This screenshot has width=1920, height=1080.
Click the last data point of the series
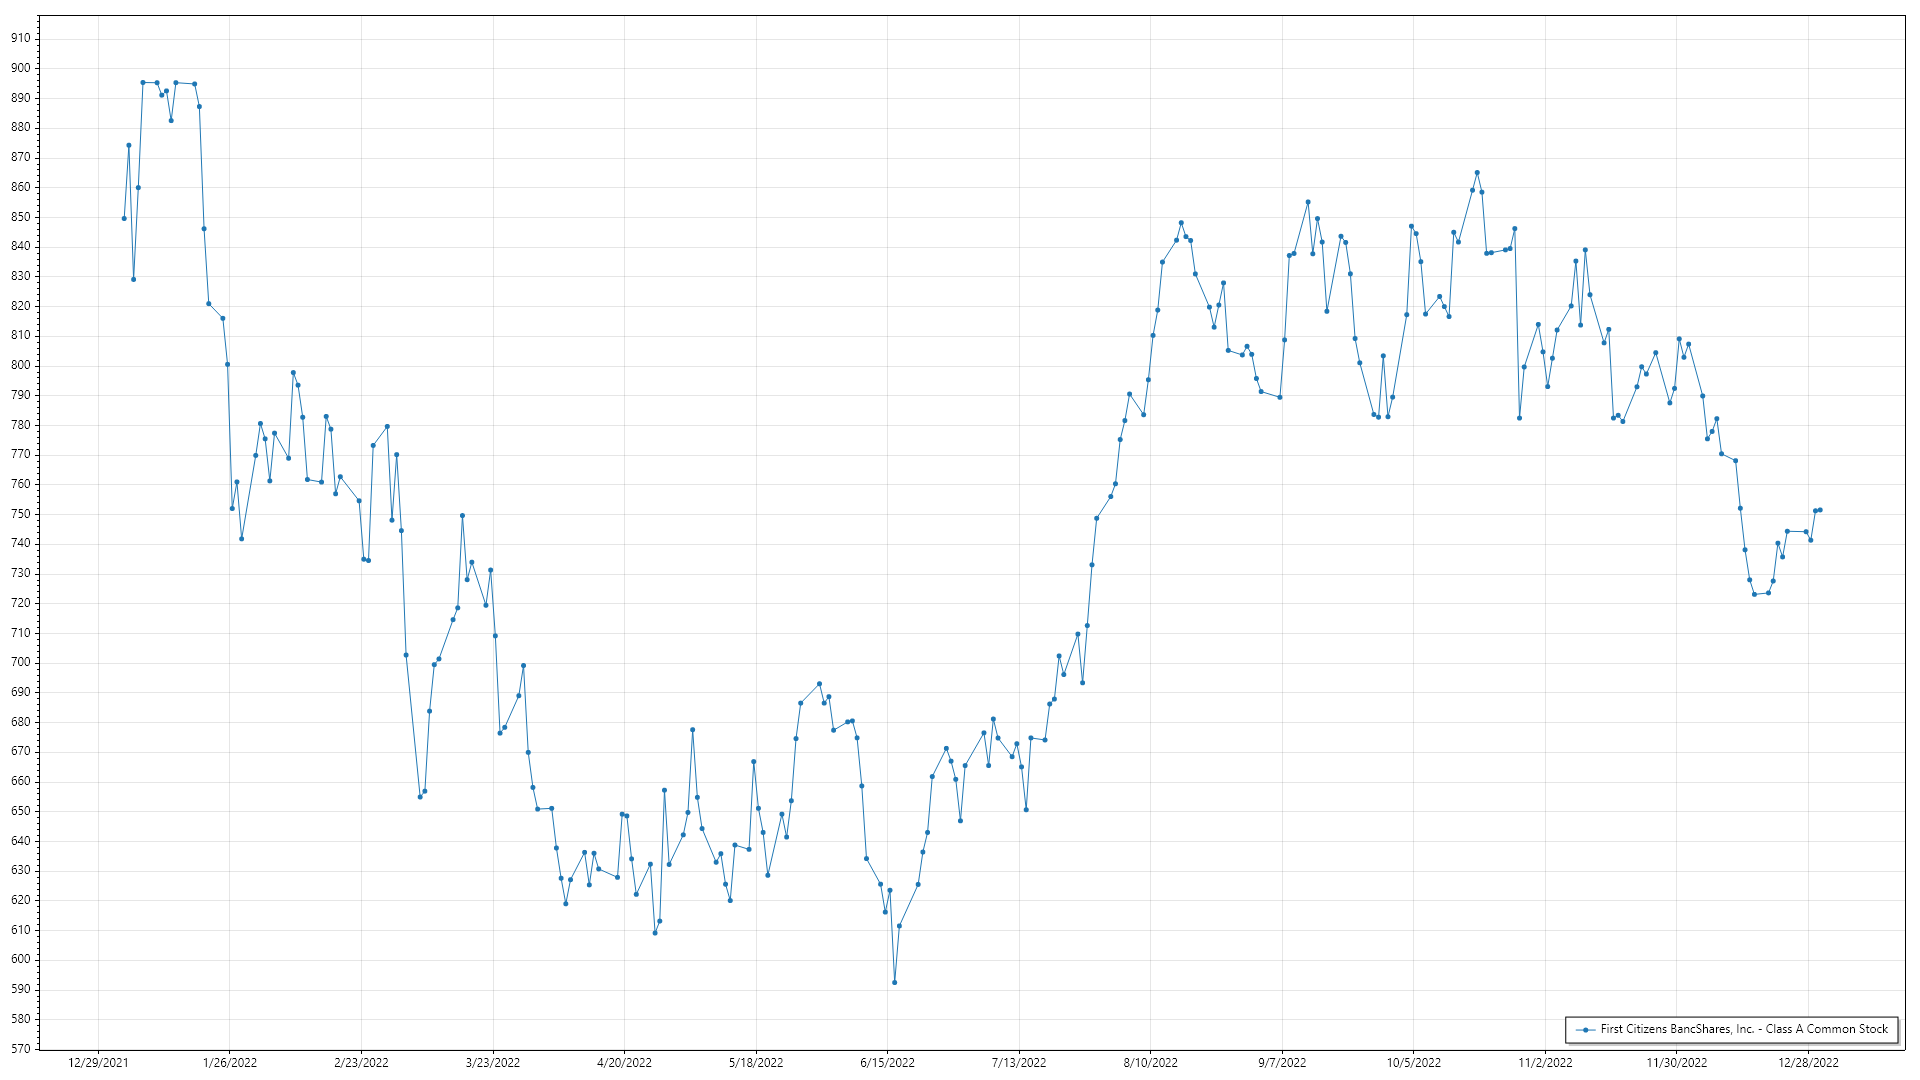1820,510
